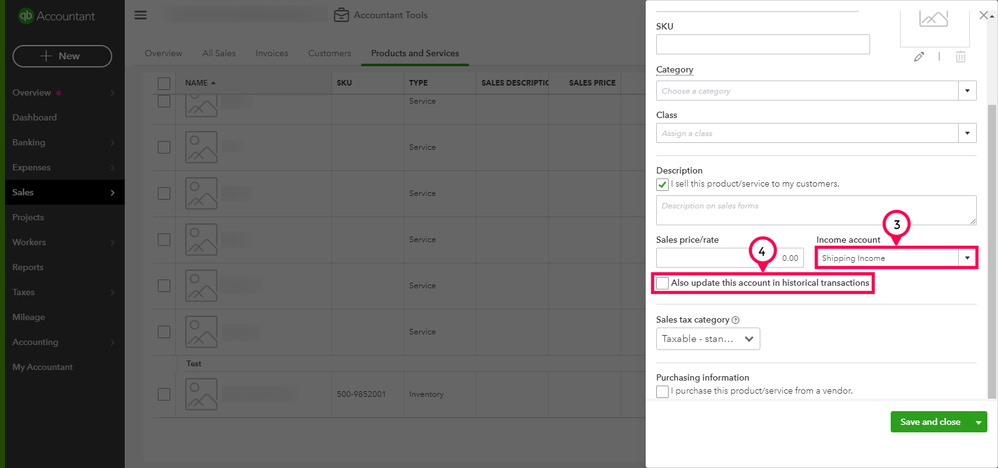This screenshot has height=468, width=998.
Task: Enable 'Also update this account in historical transactions'
Action: pos(663,284)
